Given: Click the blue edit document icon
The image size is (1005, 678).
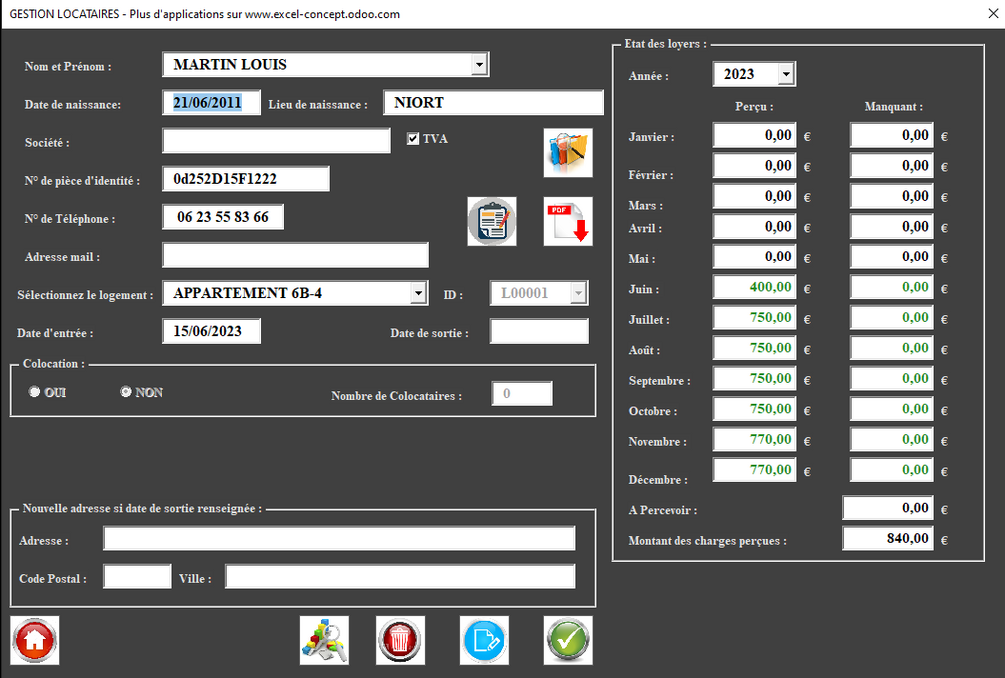Looking at the screenshot, I should pos(485,640).
